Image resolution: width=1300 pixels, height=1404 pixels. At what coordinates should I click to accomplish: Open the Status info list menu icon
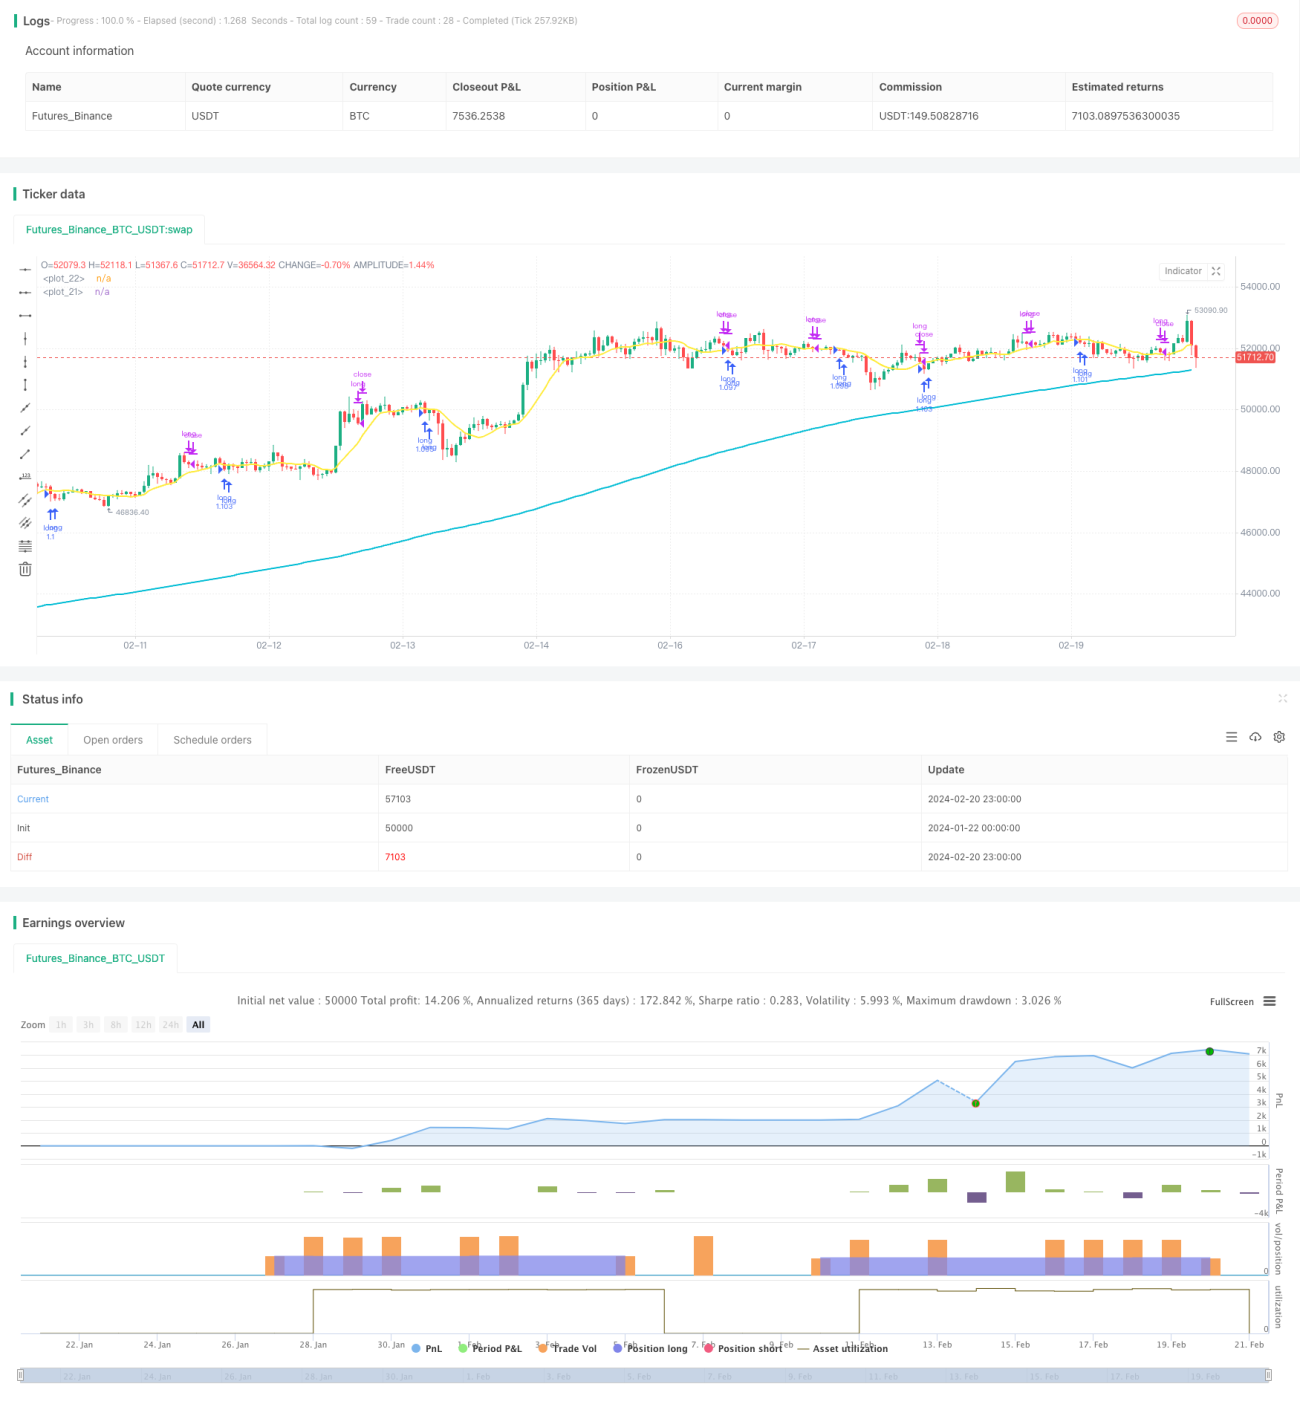1231,737
